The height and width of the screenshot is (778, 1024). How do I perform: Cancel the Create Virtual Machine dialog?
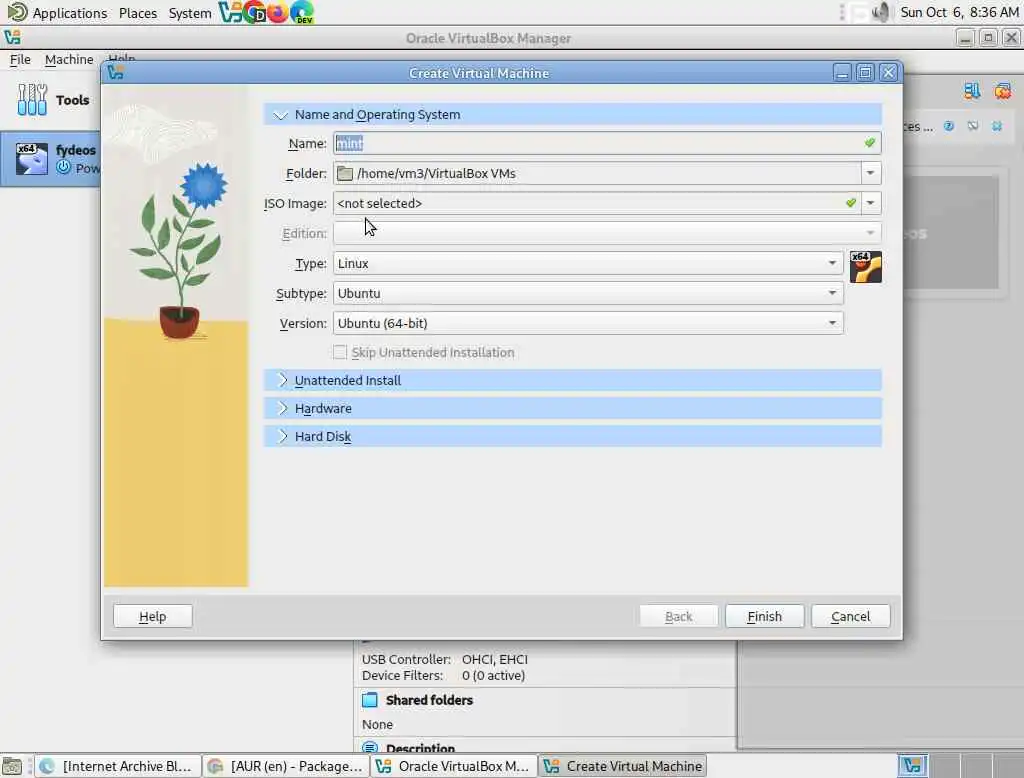coord(850,616)
